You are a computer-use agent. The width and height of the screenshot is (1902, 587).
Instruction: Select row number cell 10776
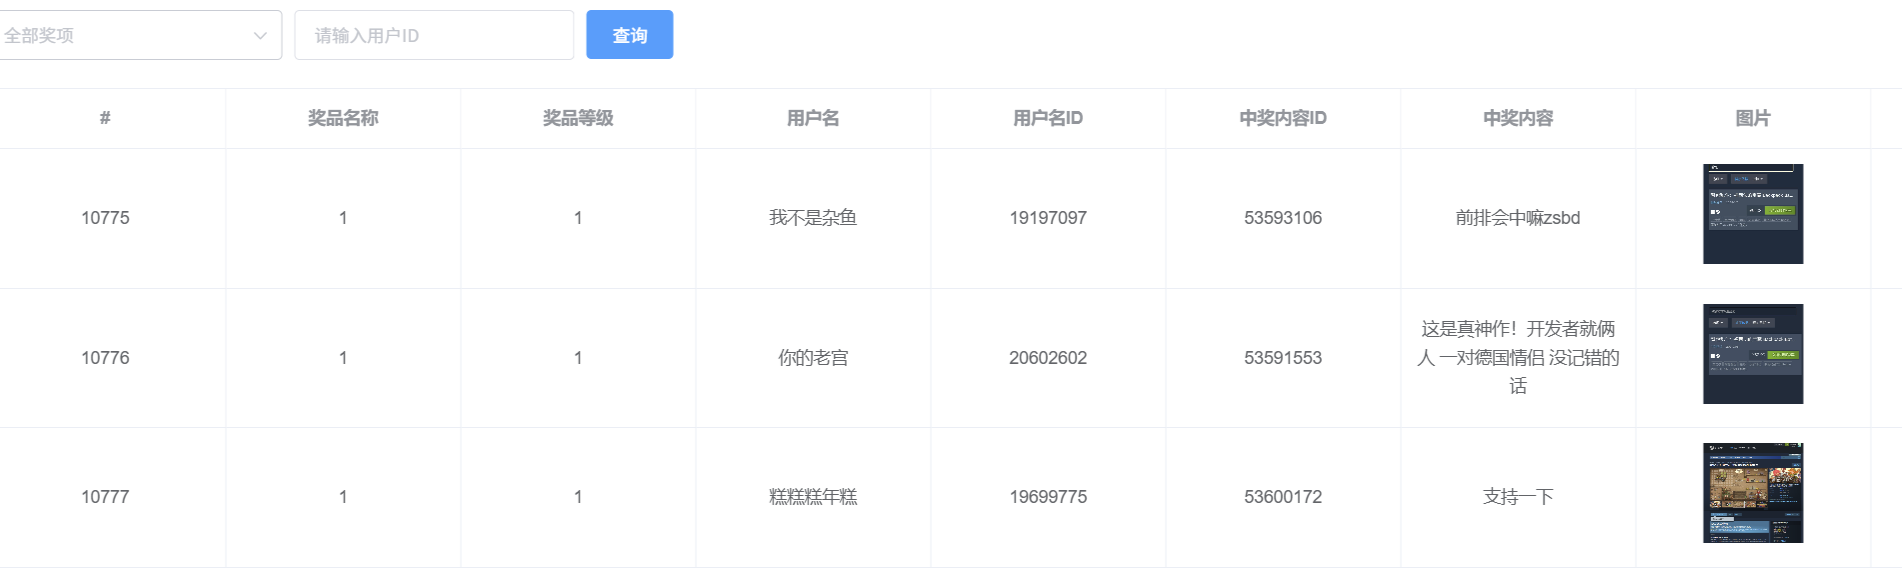point(105,358)
